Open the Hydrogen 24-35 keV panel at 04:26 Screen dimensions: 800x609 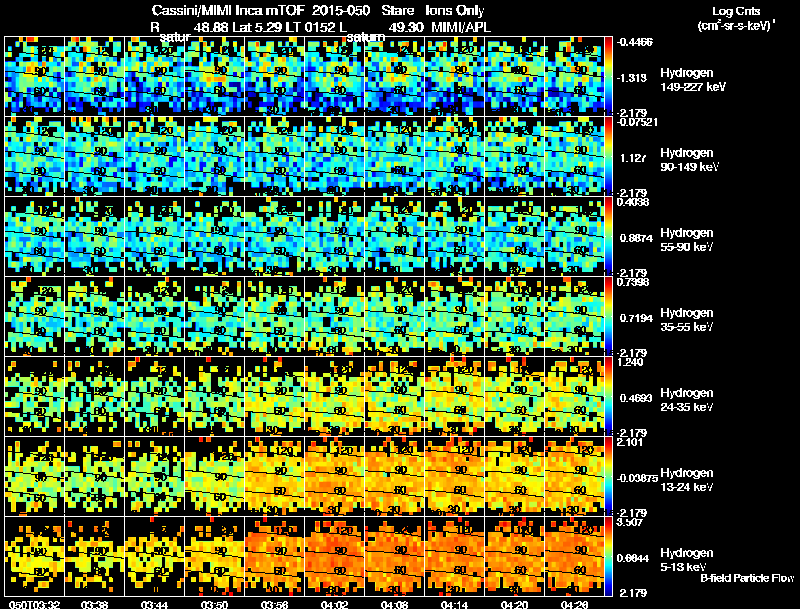click(575, 396)
